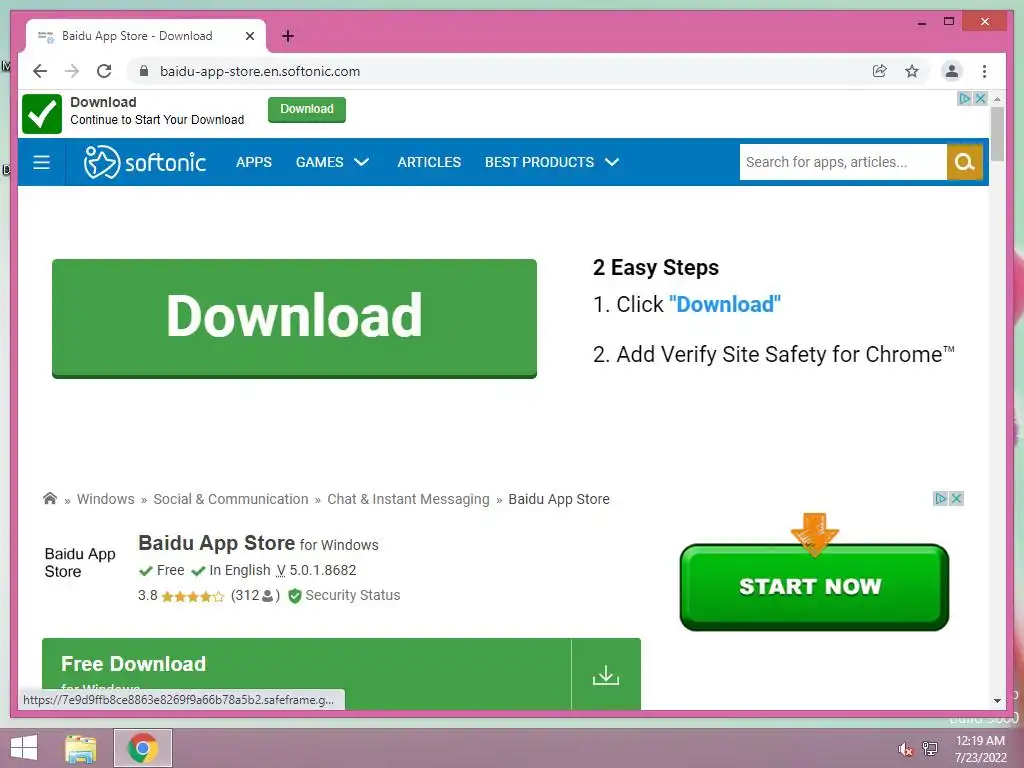Open the Windows Start button
Viewport: 1024px width, 768px height.
24,748
